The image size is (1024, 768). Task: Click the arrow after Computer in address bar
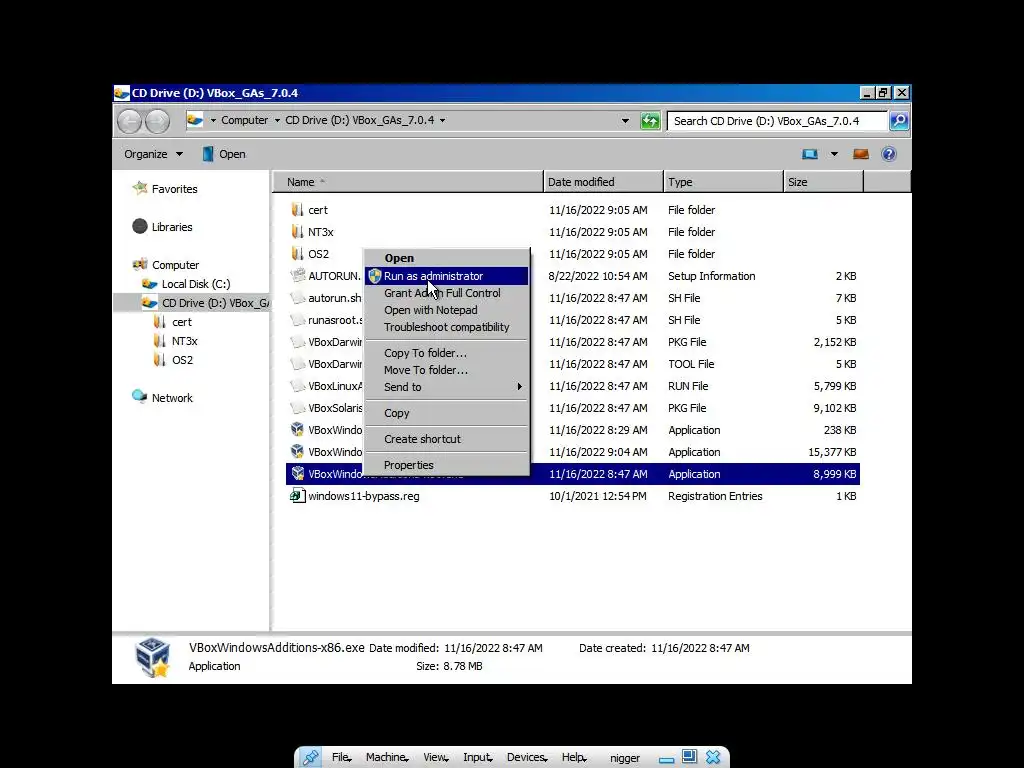[277, 120]
